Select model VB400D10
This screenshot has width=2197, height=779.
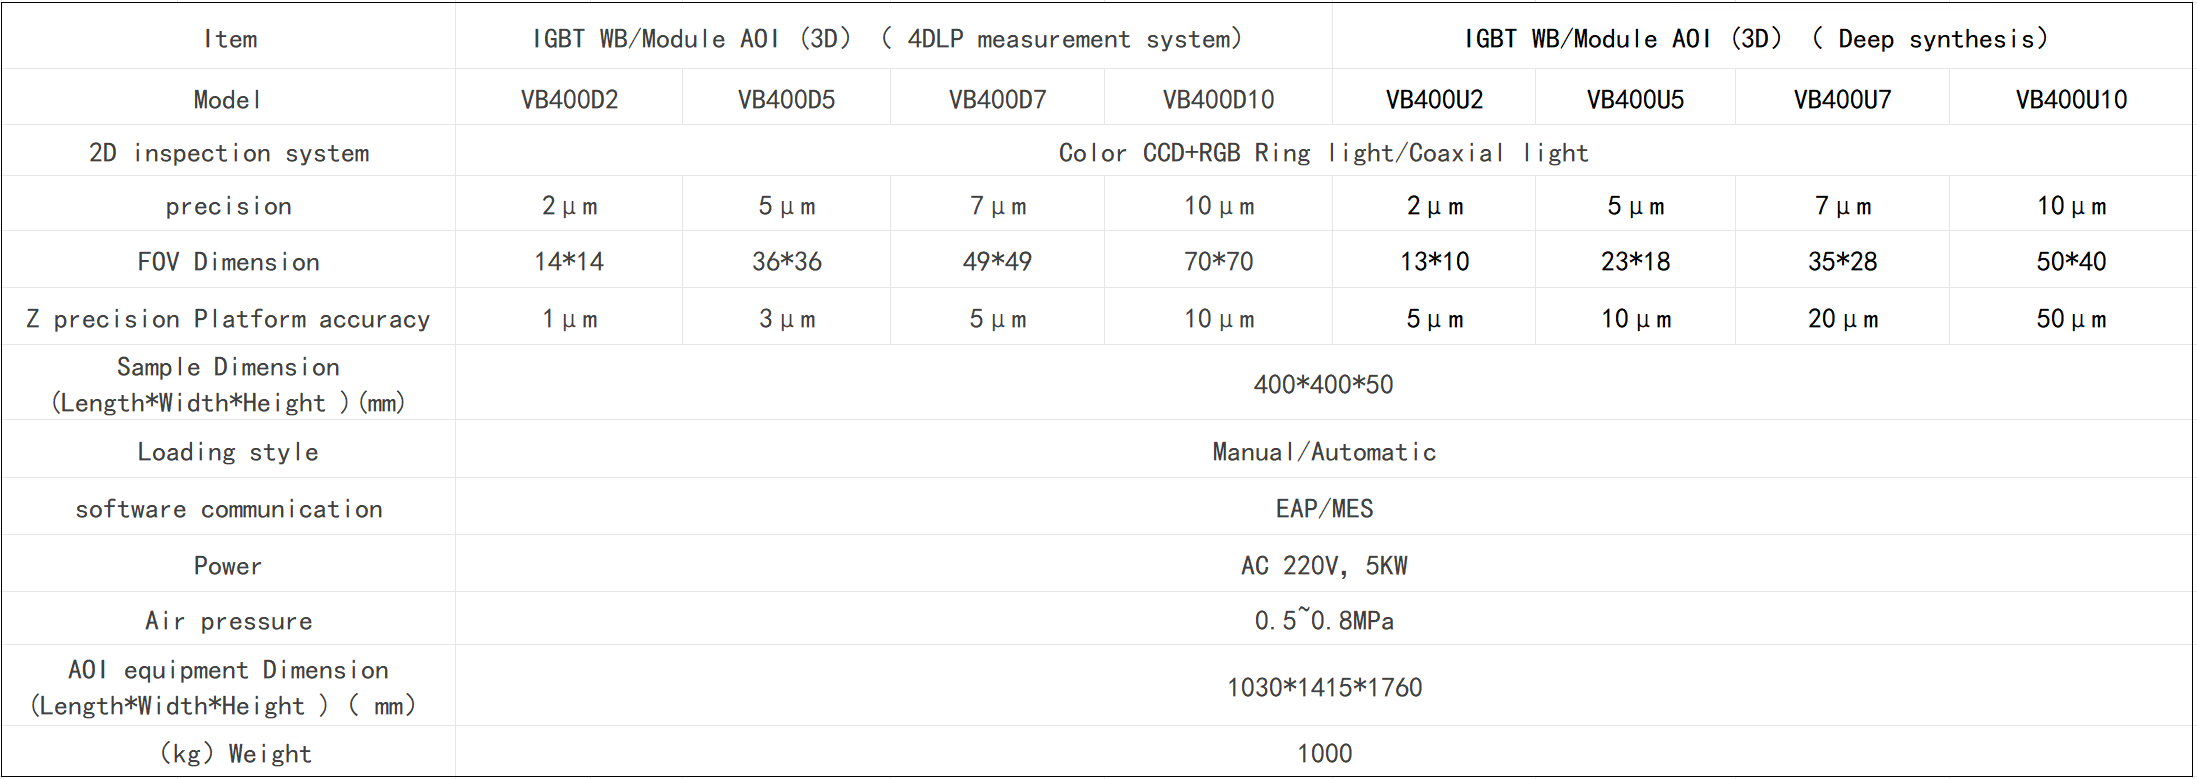click(x=1218, y=100)
